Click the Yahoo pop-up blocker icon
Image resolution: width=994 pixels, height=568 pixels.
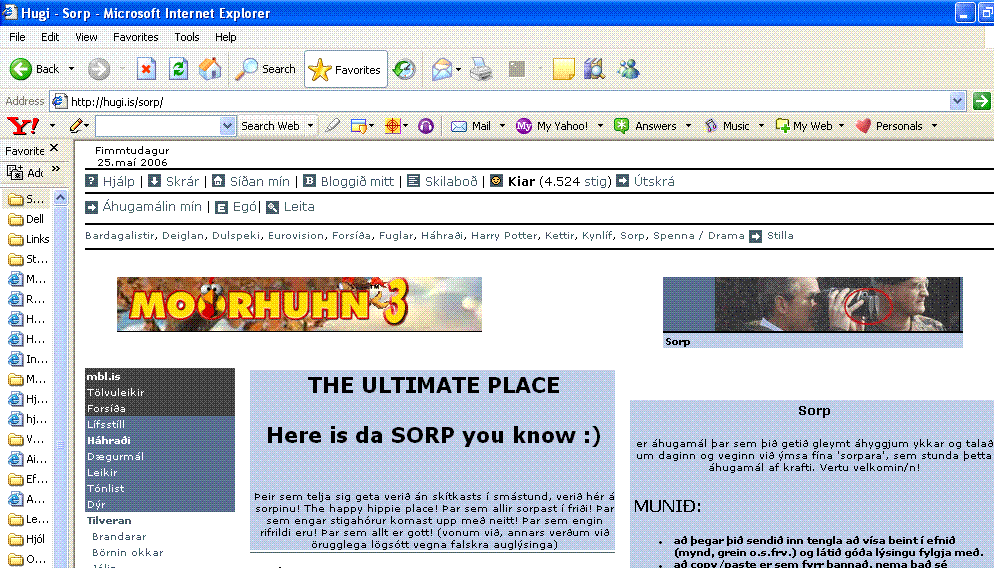click(x=358, y=126)
